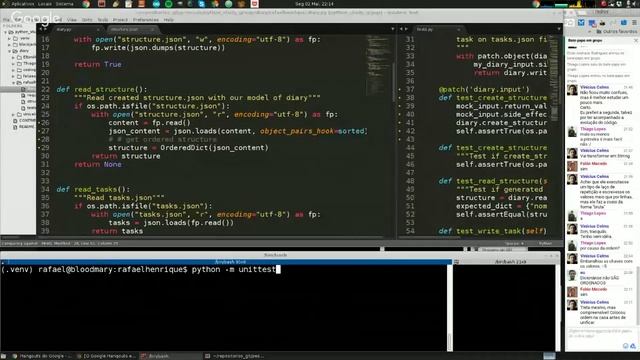The width and height of the screenshot is (640, 360).
Task: Click the left terminal pane scrollbar
Action: [x=450, y=307]
